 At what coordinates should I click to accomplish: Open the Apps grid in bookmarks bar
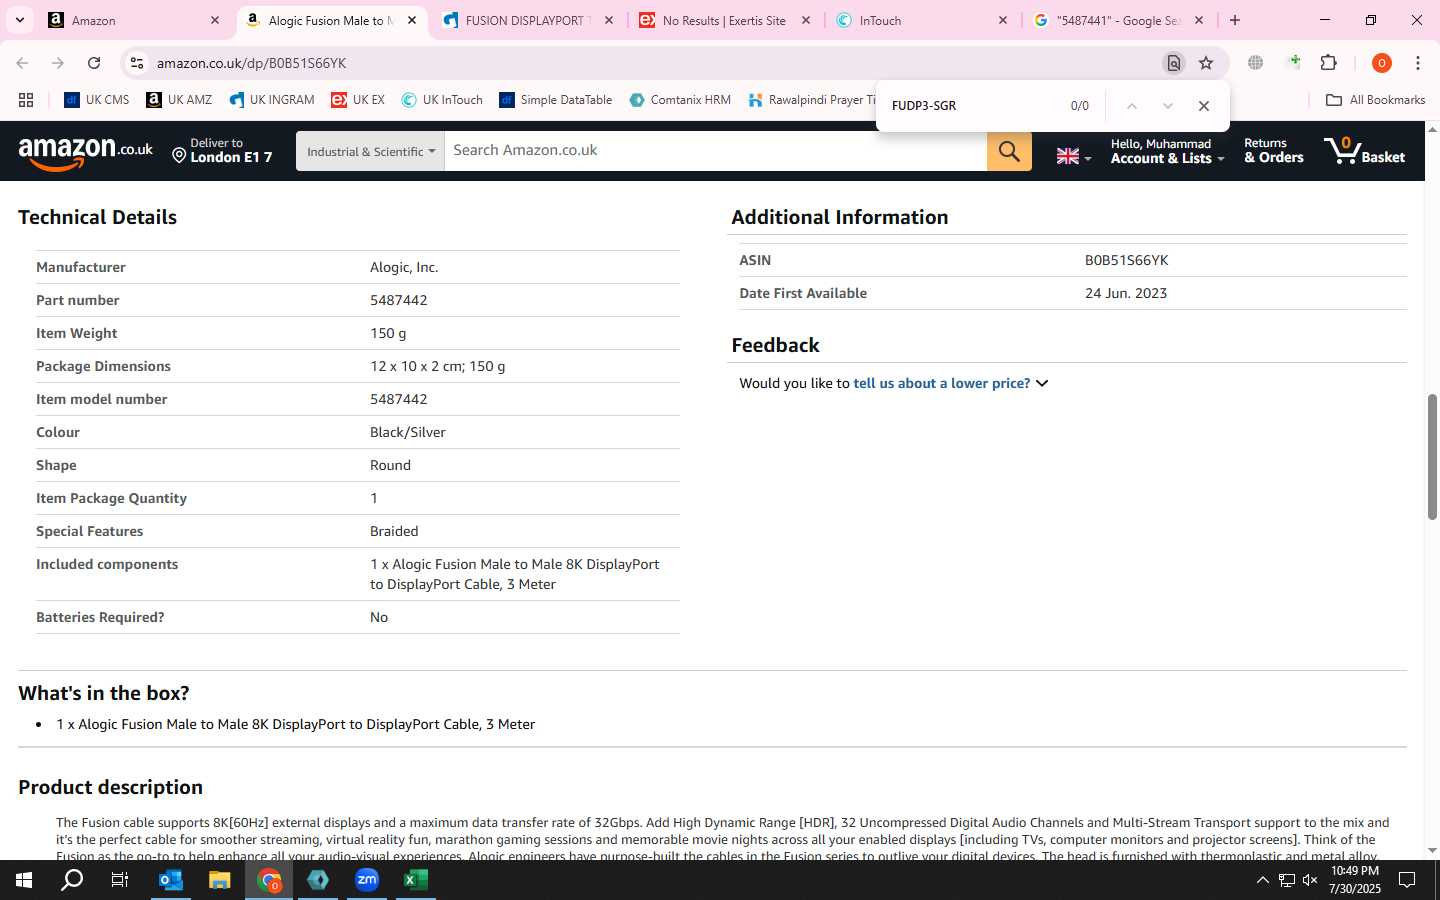tap(26, 100)
